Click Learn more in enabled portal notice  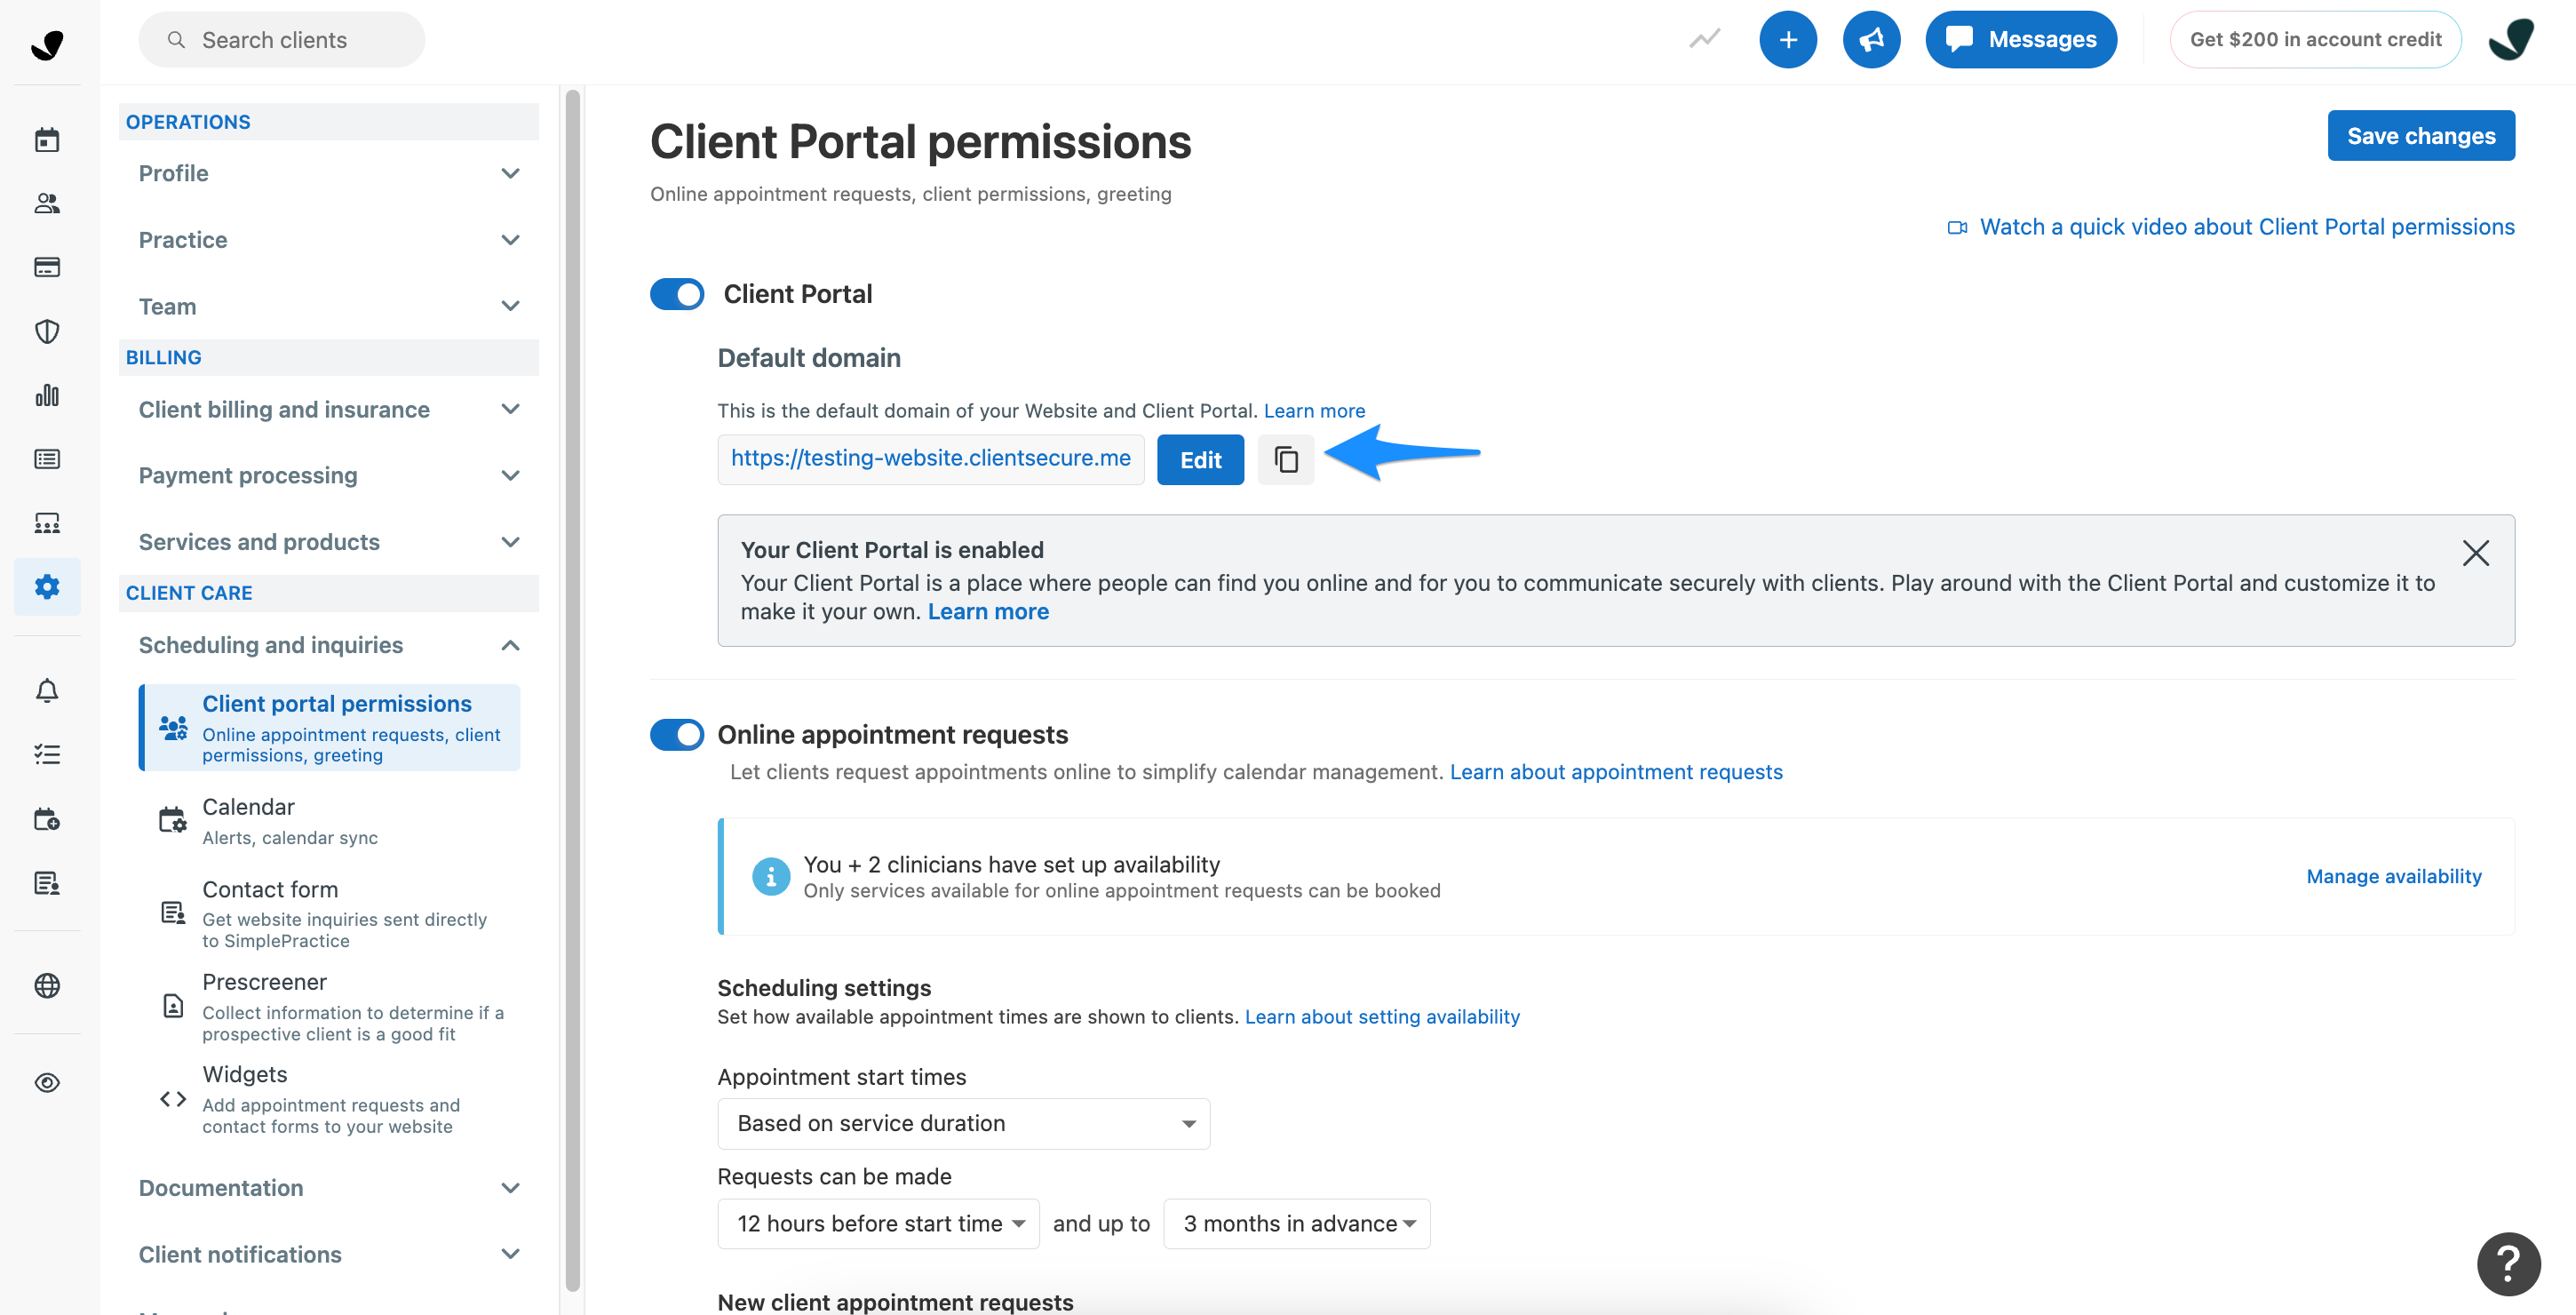988,612
